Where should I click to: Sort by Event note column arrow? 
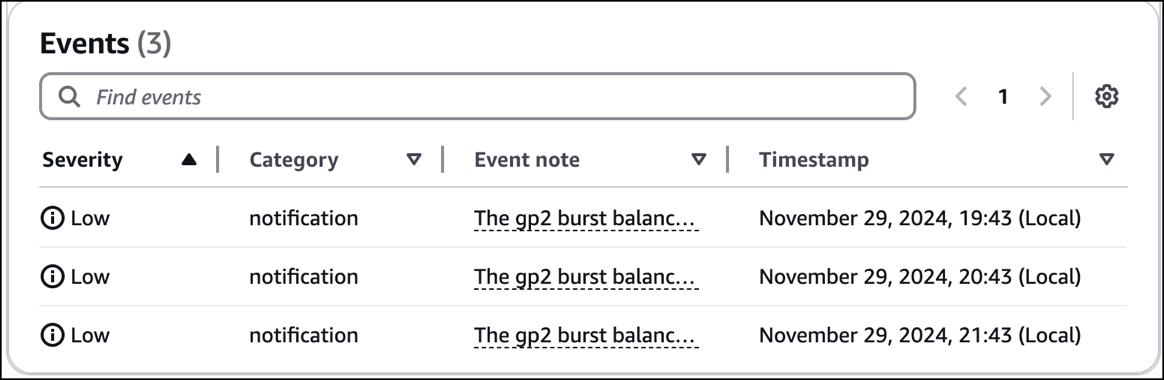[699, 160]
